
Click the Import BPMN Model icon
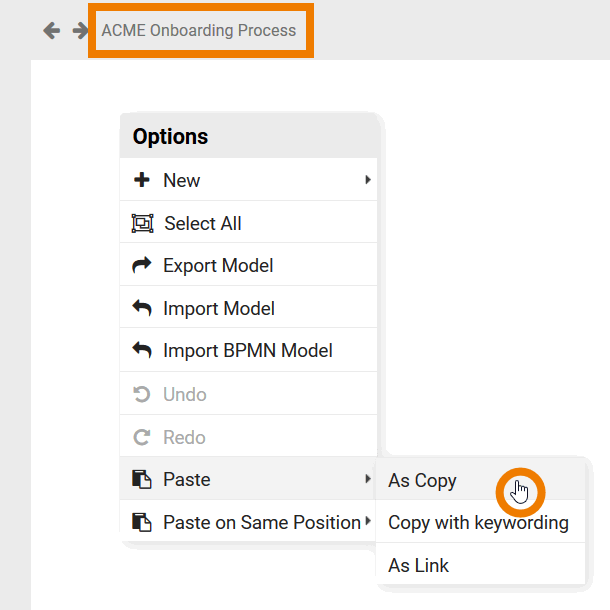click(x=142, y=351)
